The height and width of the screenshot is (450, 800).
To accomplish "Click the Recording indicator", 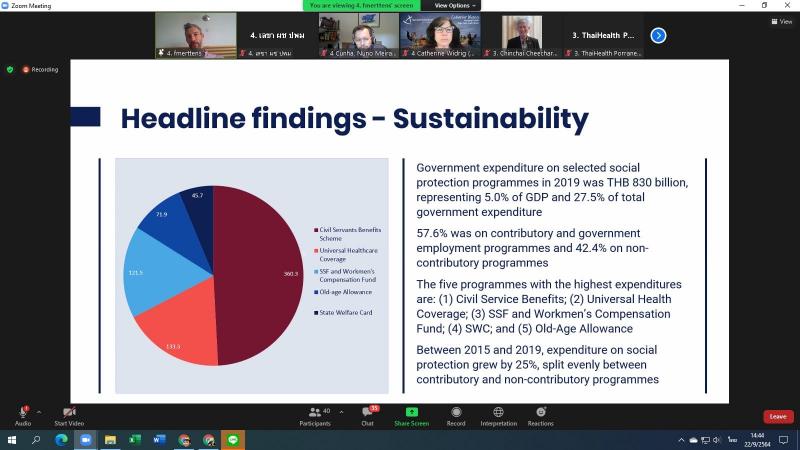I will [x=40, y=69].
